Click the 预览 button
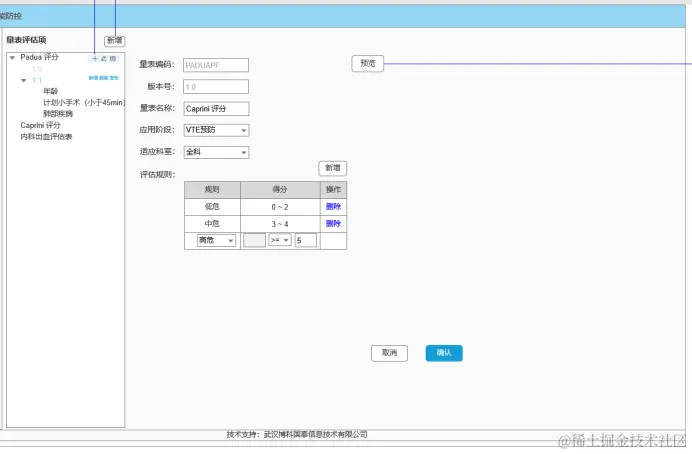Viewport: 692px width, 454px height. (x=368, y=64)
